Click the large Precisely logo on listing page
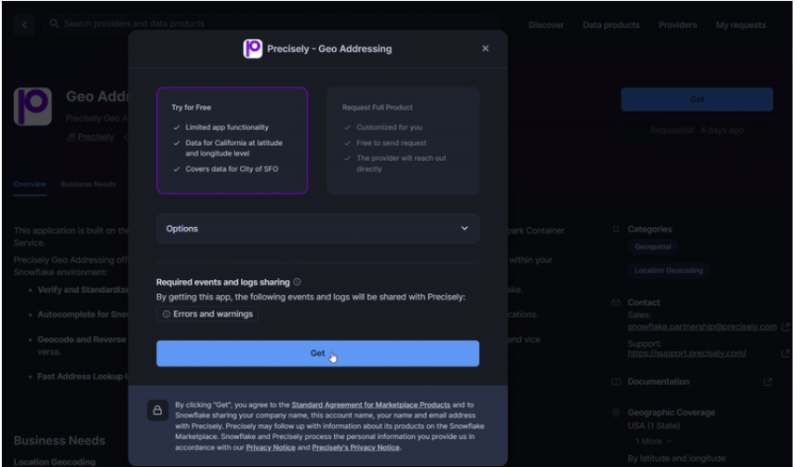This screenshot has width=800, height=467. tap(33, 106)
